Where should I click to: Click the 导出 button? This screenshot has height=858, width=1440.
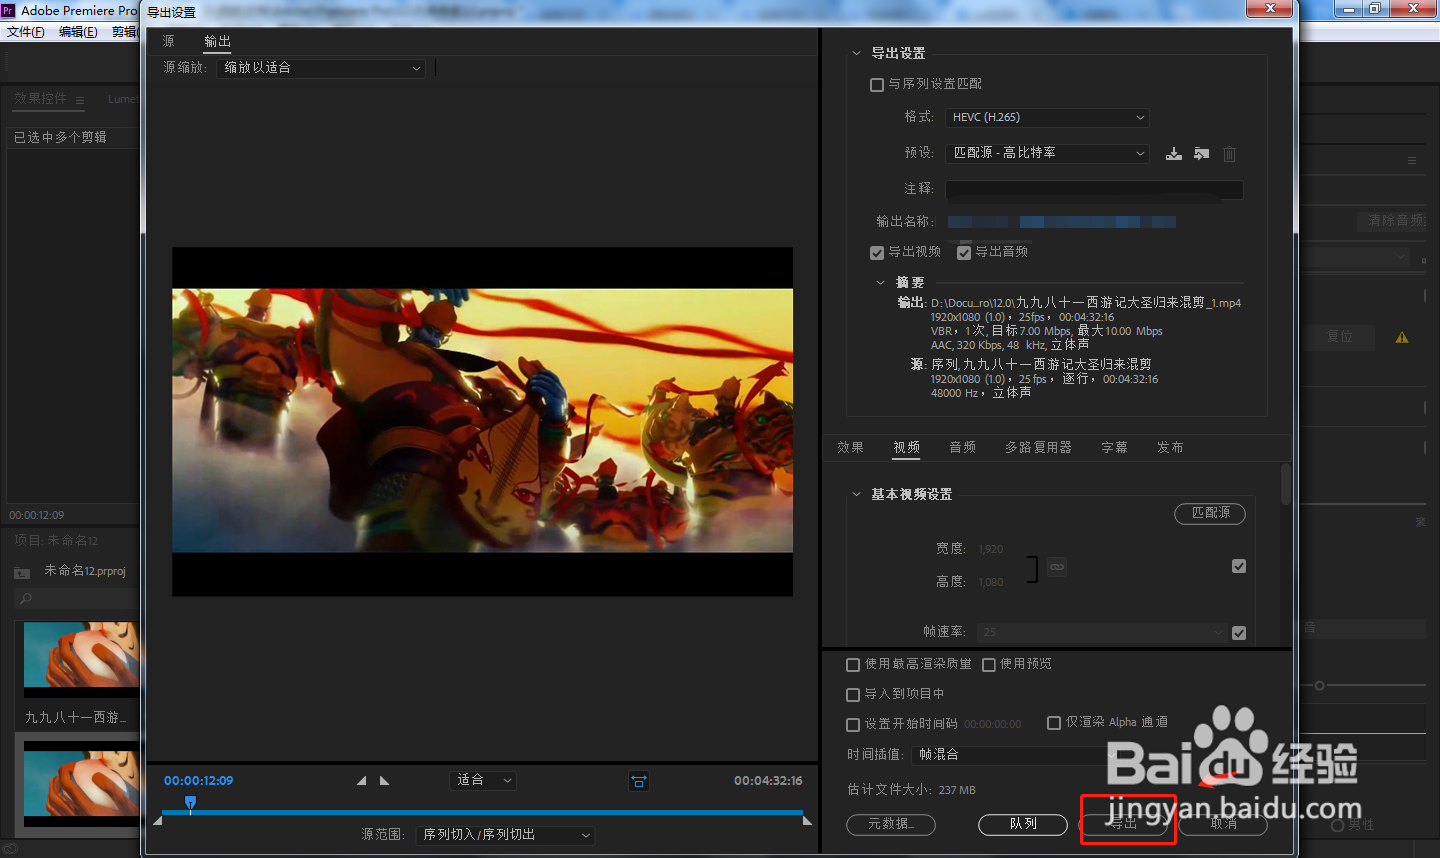(x=1124, y=824)
